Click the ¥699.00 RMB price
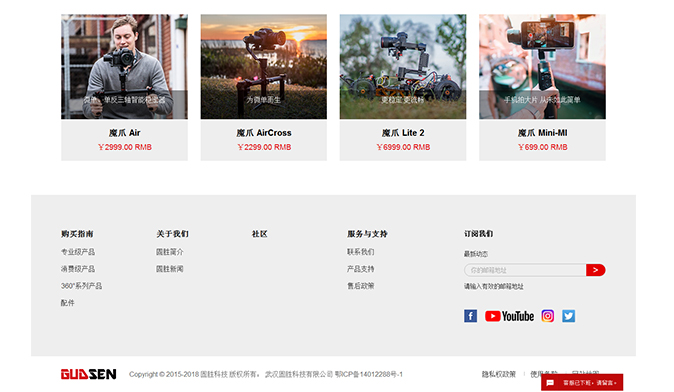This screenshot has height=392, width=674. coord(542,147)
